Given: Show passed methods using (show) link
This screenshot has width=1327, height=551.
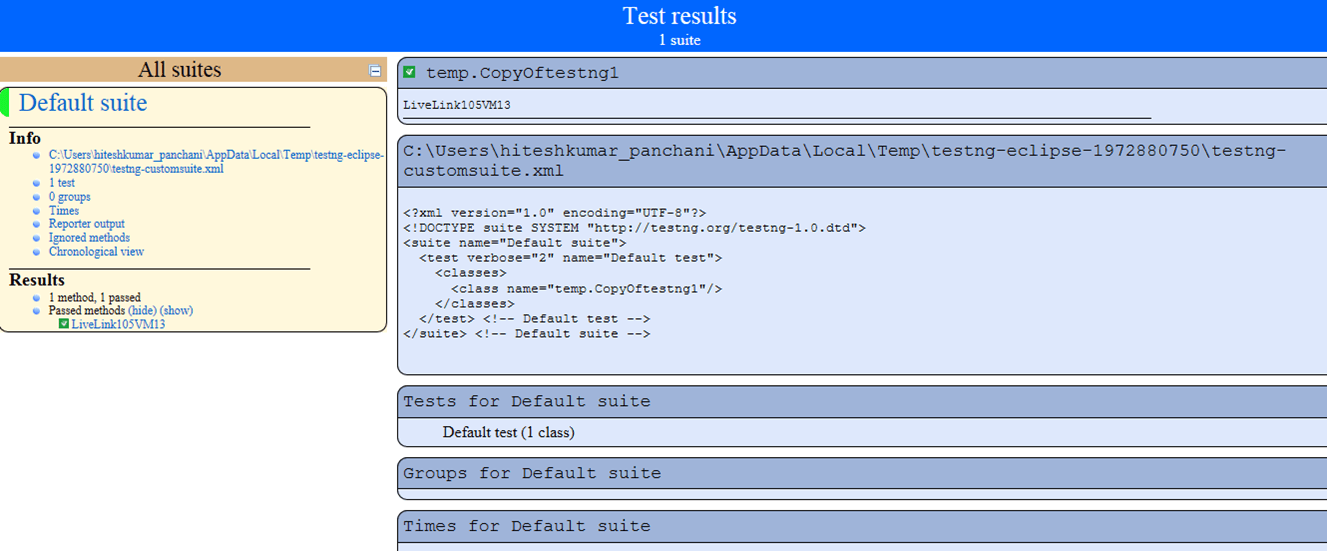Looking at the screenshot, I should (176, 311).
